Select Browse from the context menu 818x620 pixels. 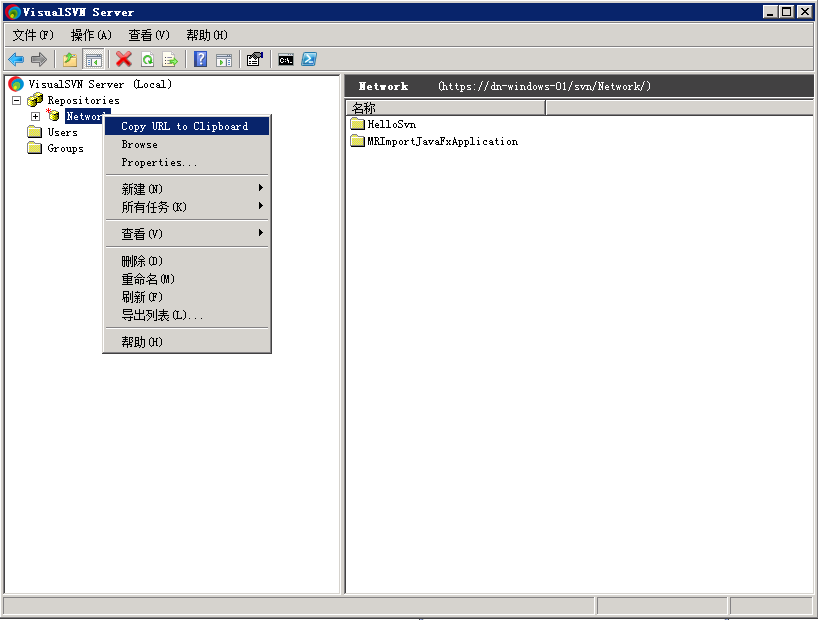[187, 145]
